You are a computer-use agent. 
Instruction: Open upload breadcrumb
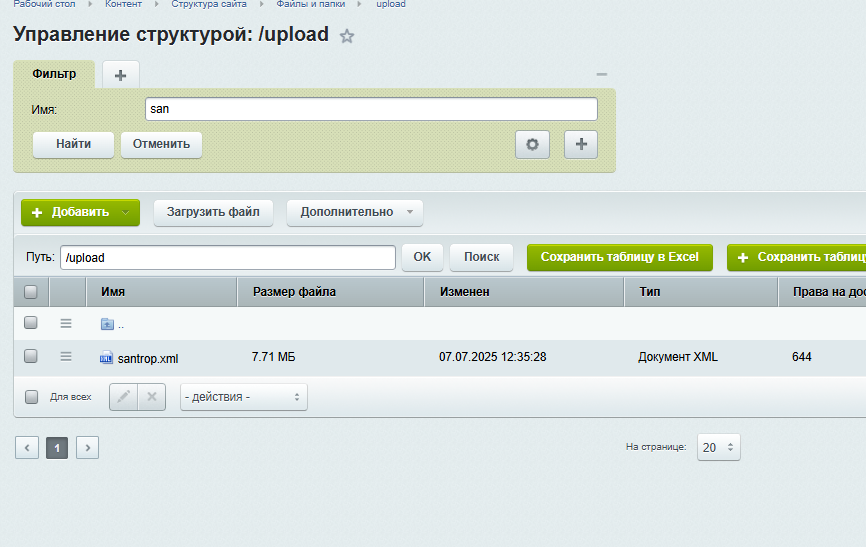coord(391,4)
